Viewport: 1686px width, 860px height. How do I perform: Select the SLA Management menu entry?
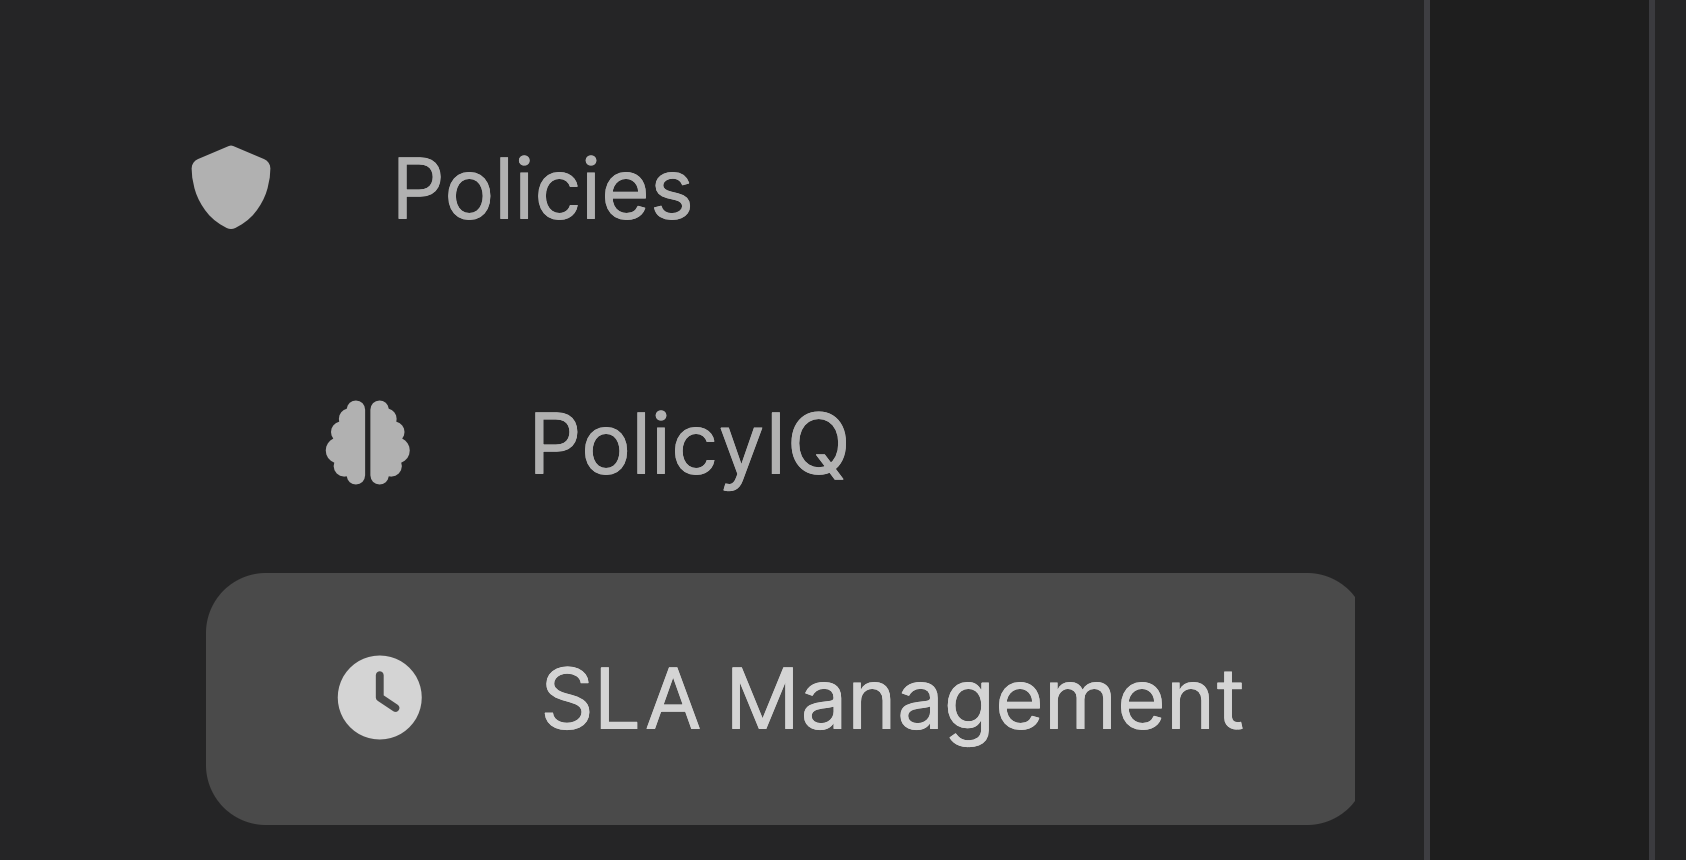coord(780,699)
